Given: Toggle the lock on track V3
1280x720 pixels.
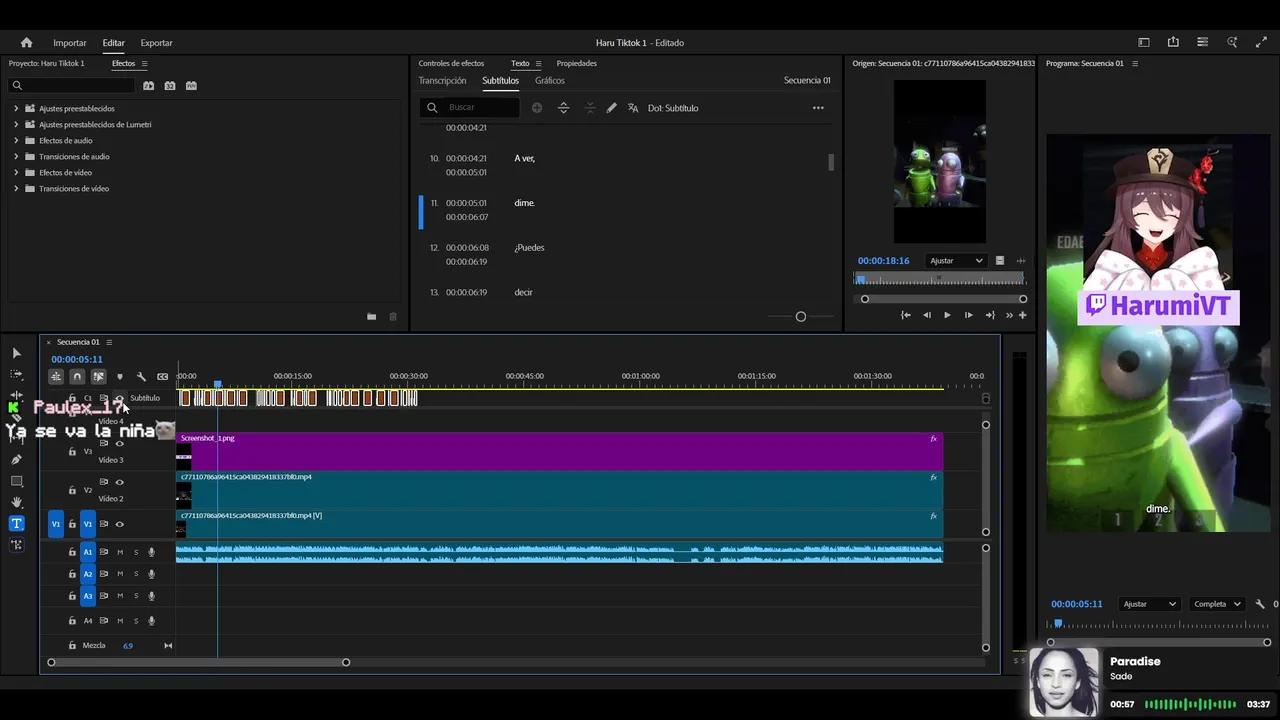Looking at the screenshot, I should coord(72,452).
